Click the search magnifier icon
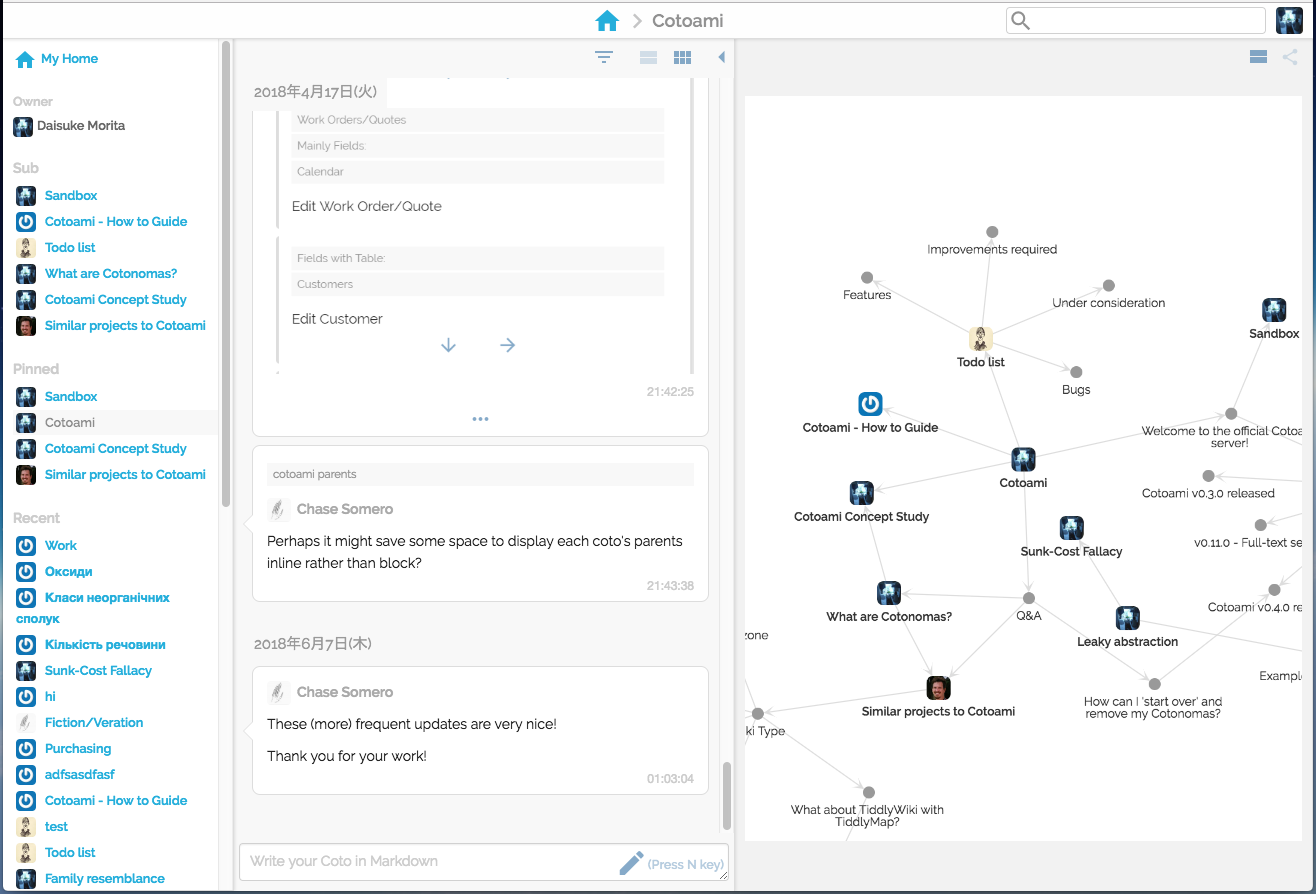Screen dimensions: 1316x894 point(1020,20)
